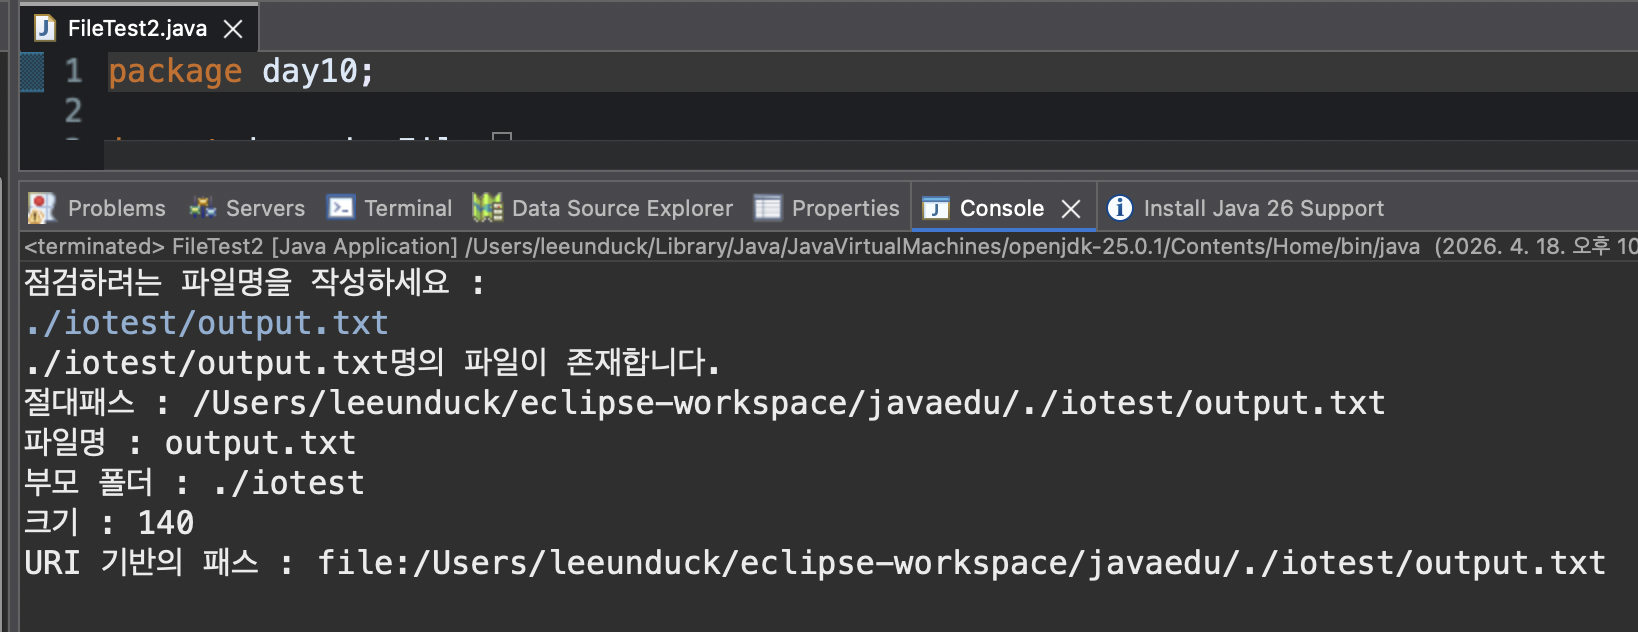
Task: Open the Terminal tab
Action: [x=390, y=208]
